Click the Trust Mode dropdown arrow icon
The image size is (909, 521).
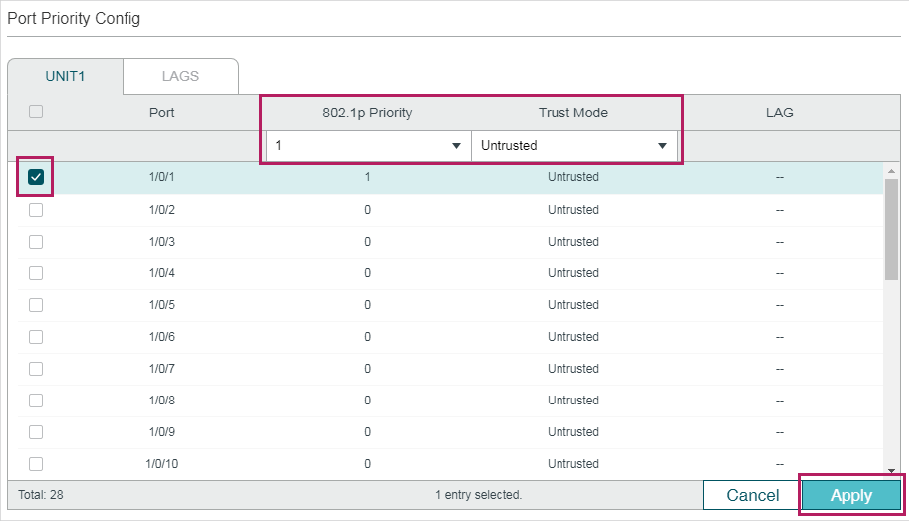[x=662, y=145]
